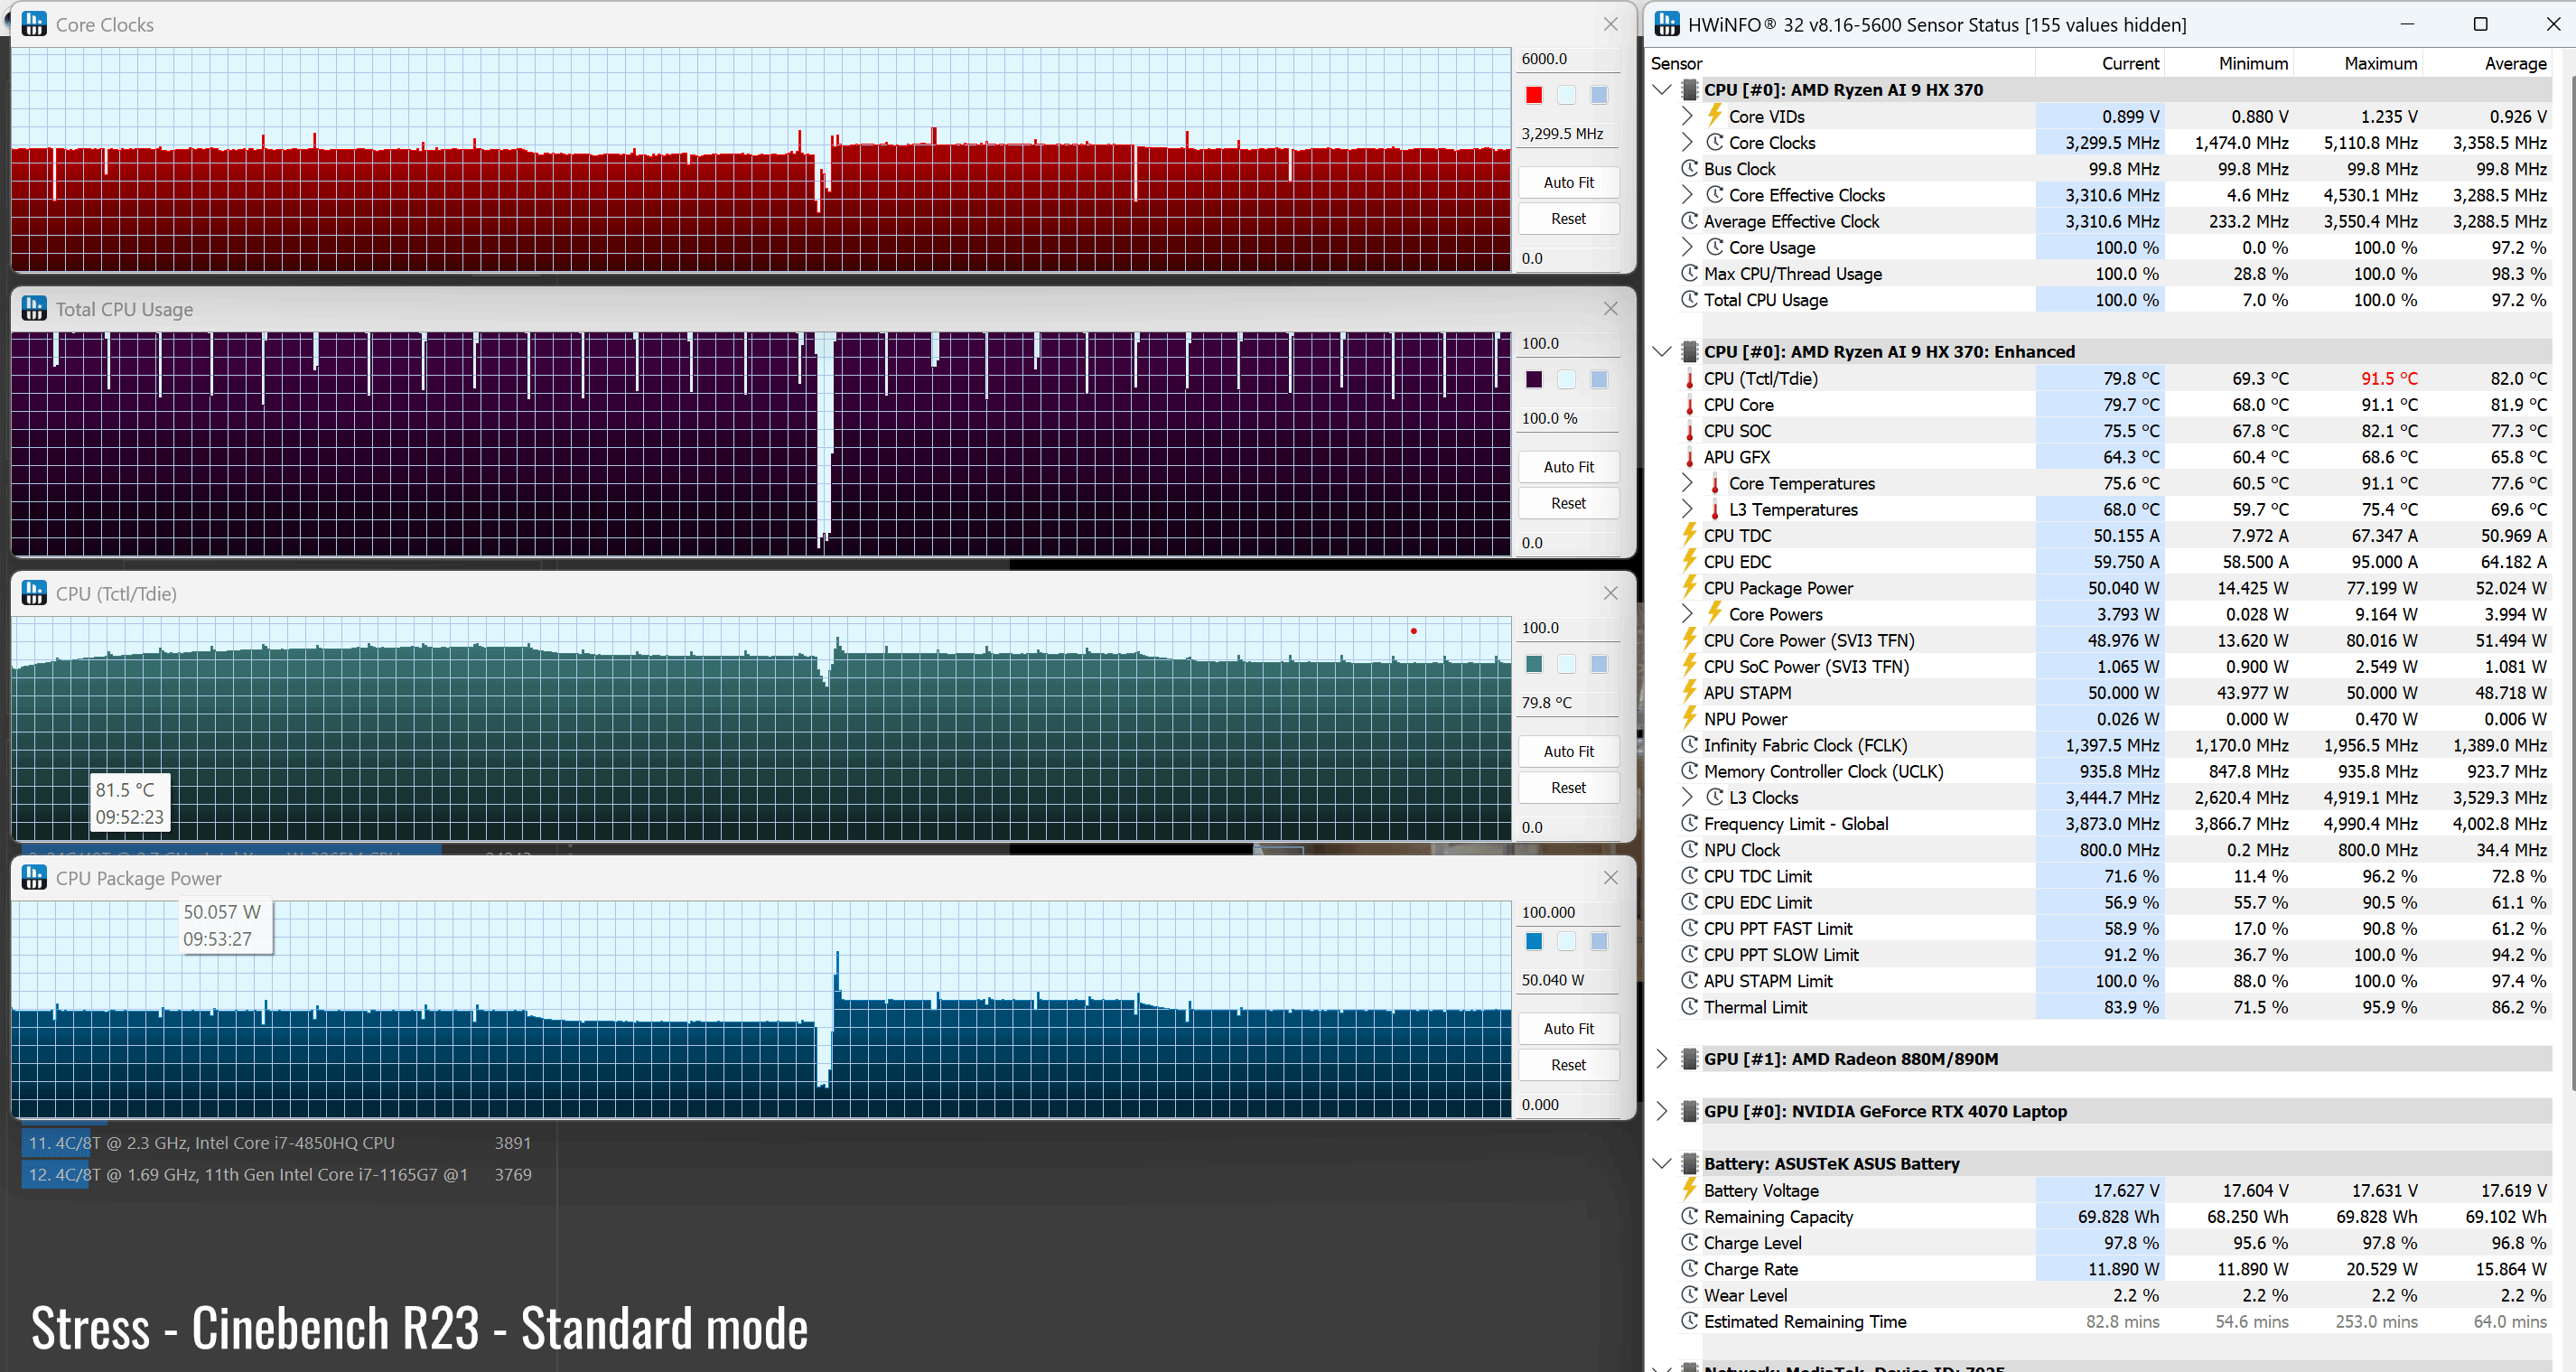The image size is (2576, 1372).
Task: Click the chip icon beside Battery: ASUSTeK ASUS Battery
Action: coord(1690,1163)
